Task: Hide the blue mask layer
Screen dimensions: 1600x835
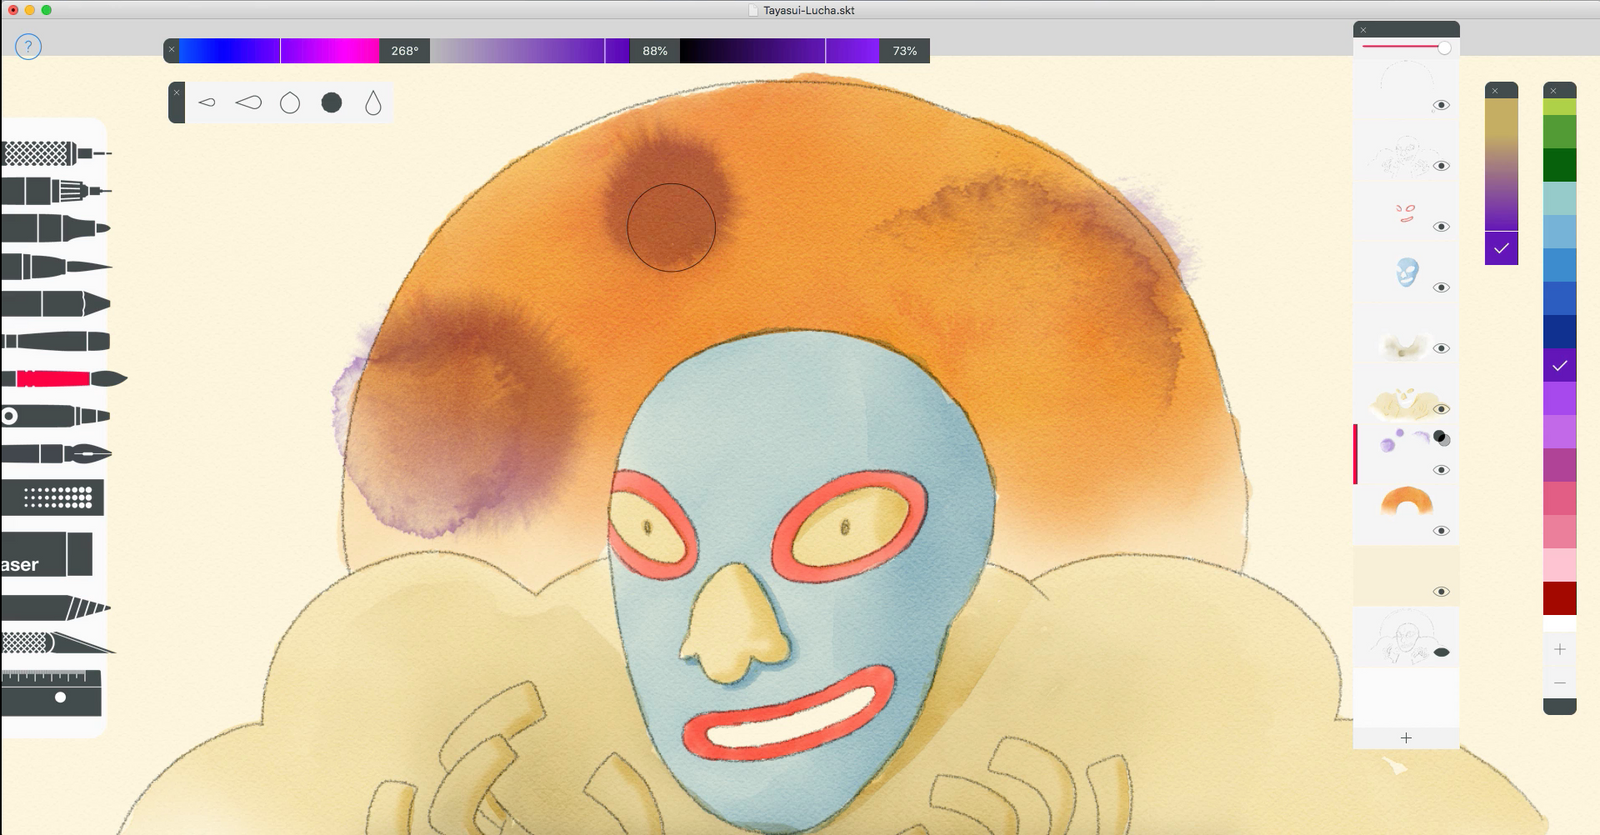Action: [x=1441, y=287]
